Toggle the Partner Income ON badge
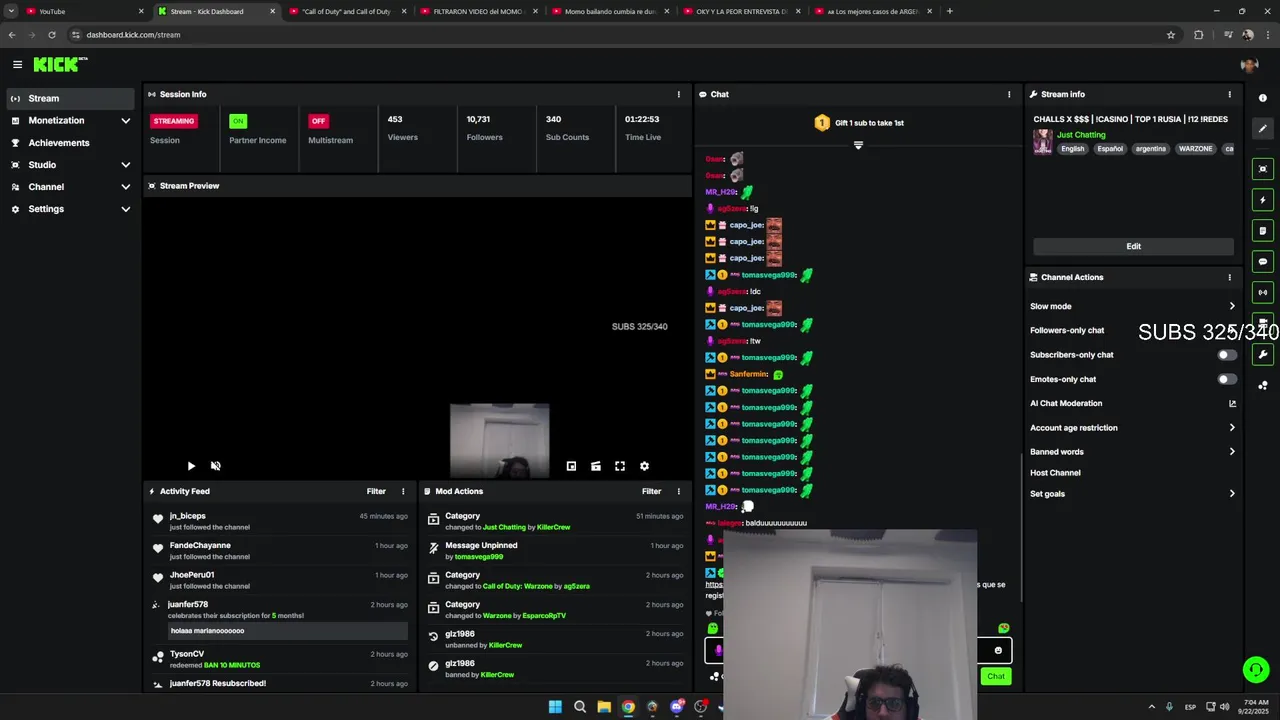The image size is (1280, 720). [238, 121]
